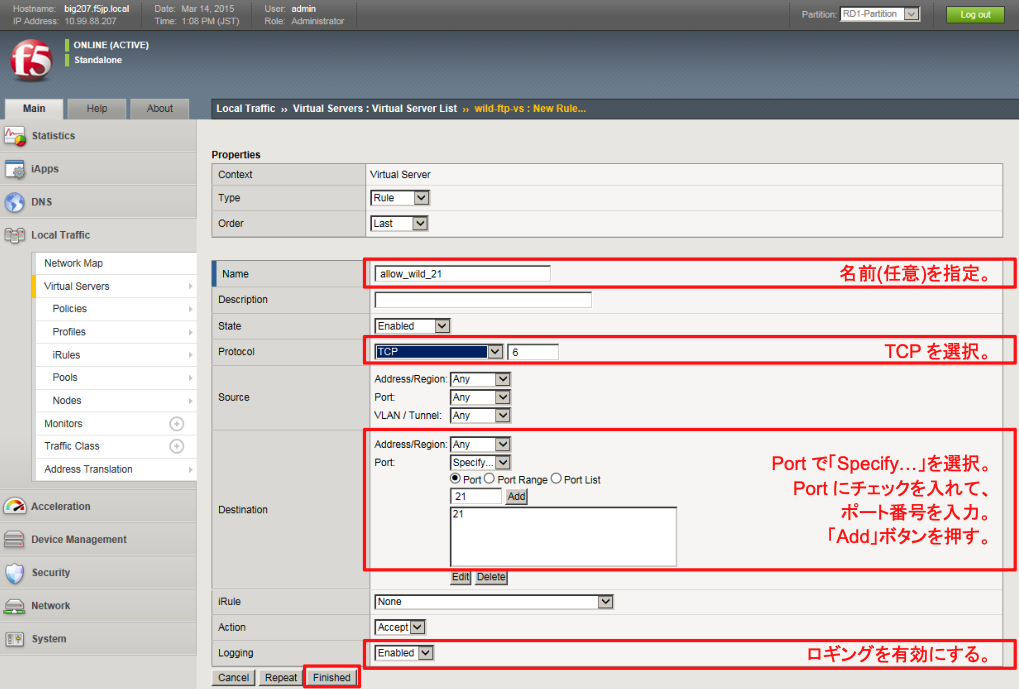Open the Protocol dropdown showing TCP
Screen dimensions: 1019x689
pyautogui.click(x=439, y=352)
